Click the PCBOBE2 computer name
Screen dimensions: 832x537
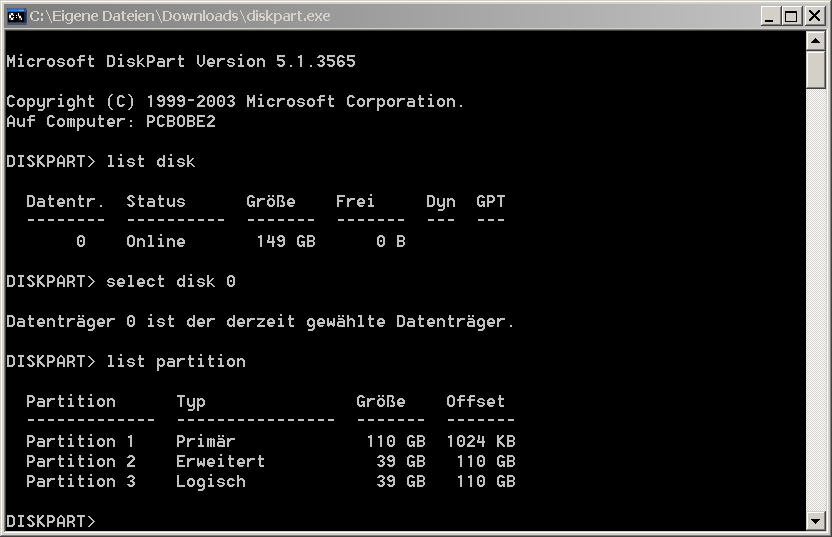point(181,122)
